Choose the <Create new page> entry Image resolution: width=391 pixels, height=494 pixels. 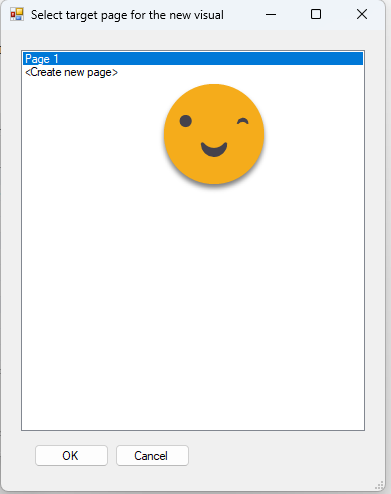(71, 72)
